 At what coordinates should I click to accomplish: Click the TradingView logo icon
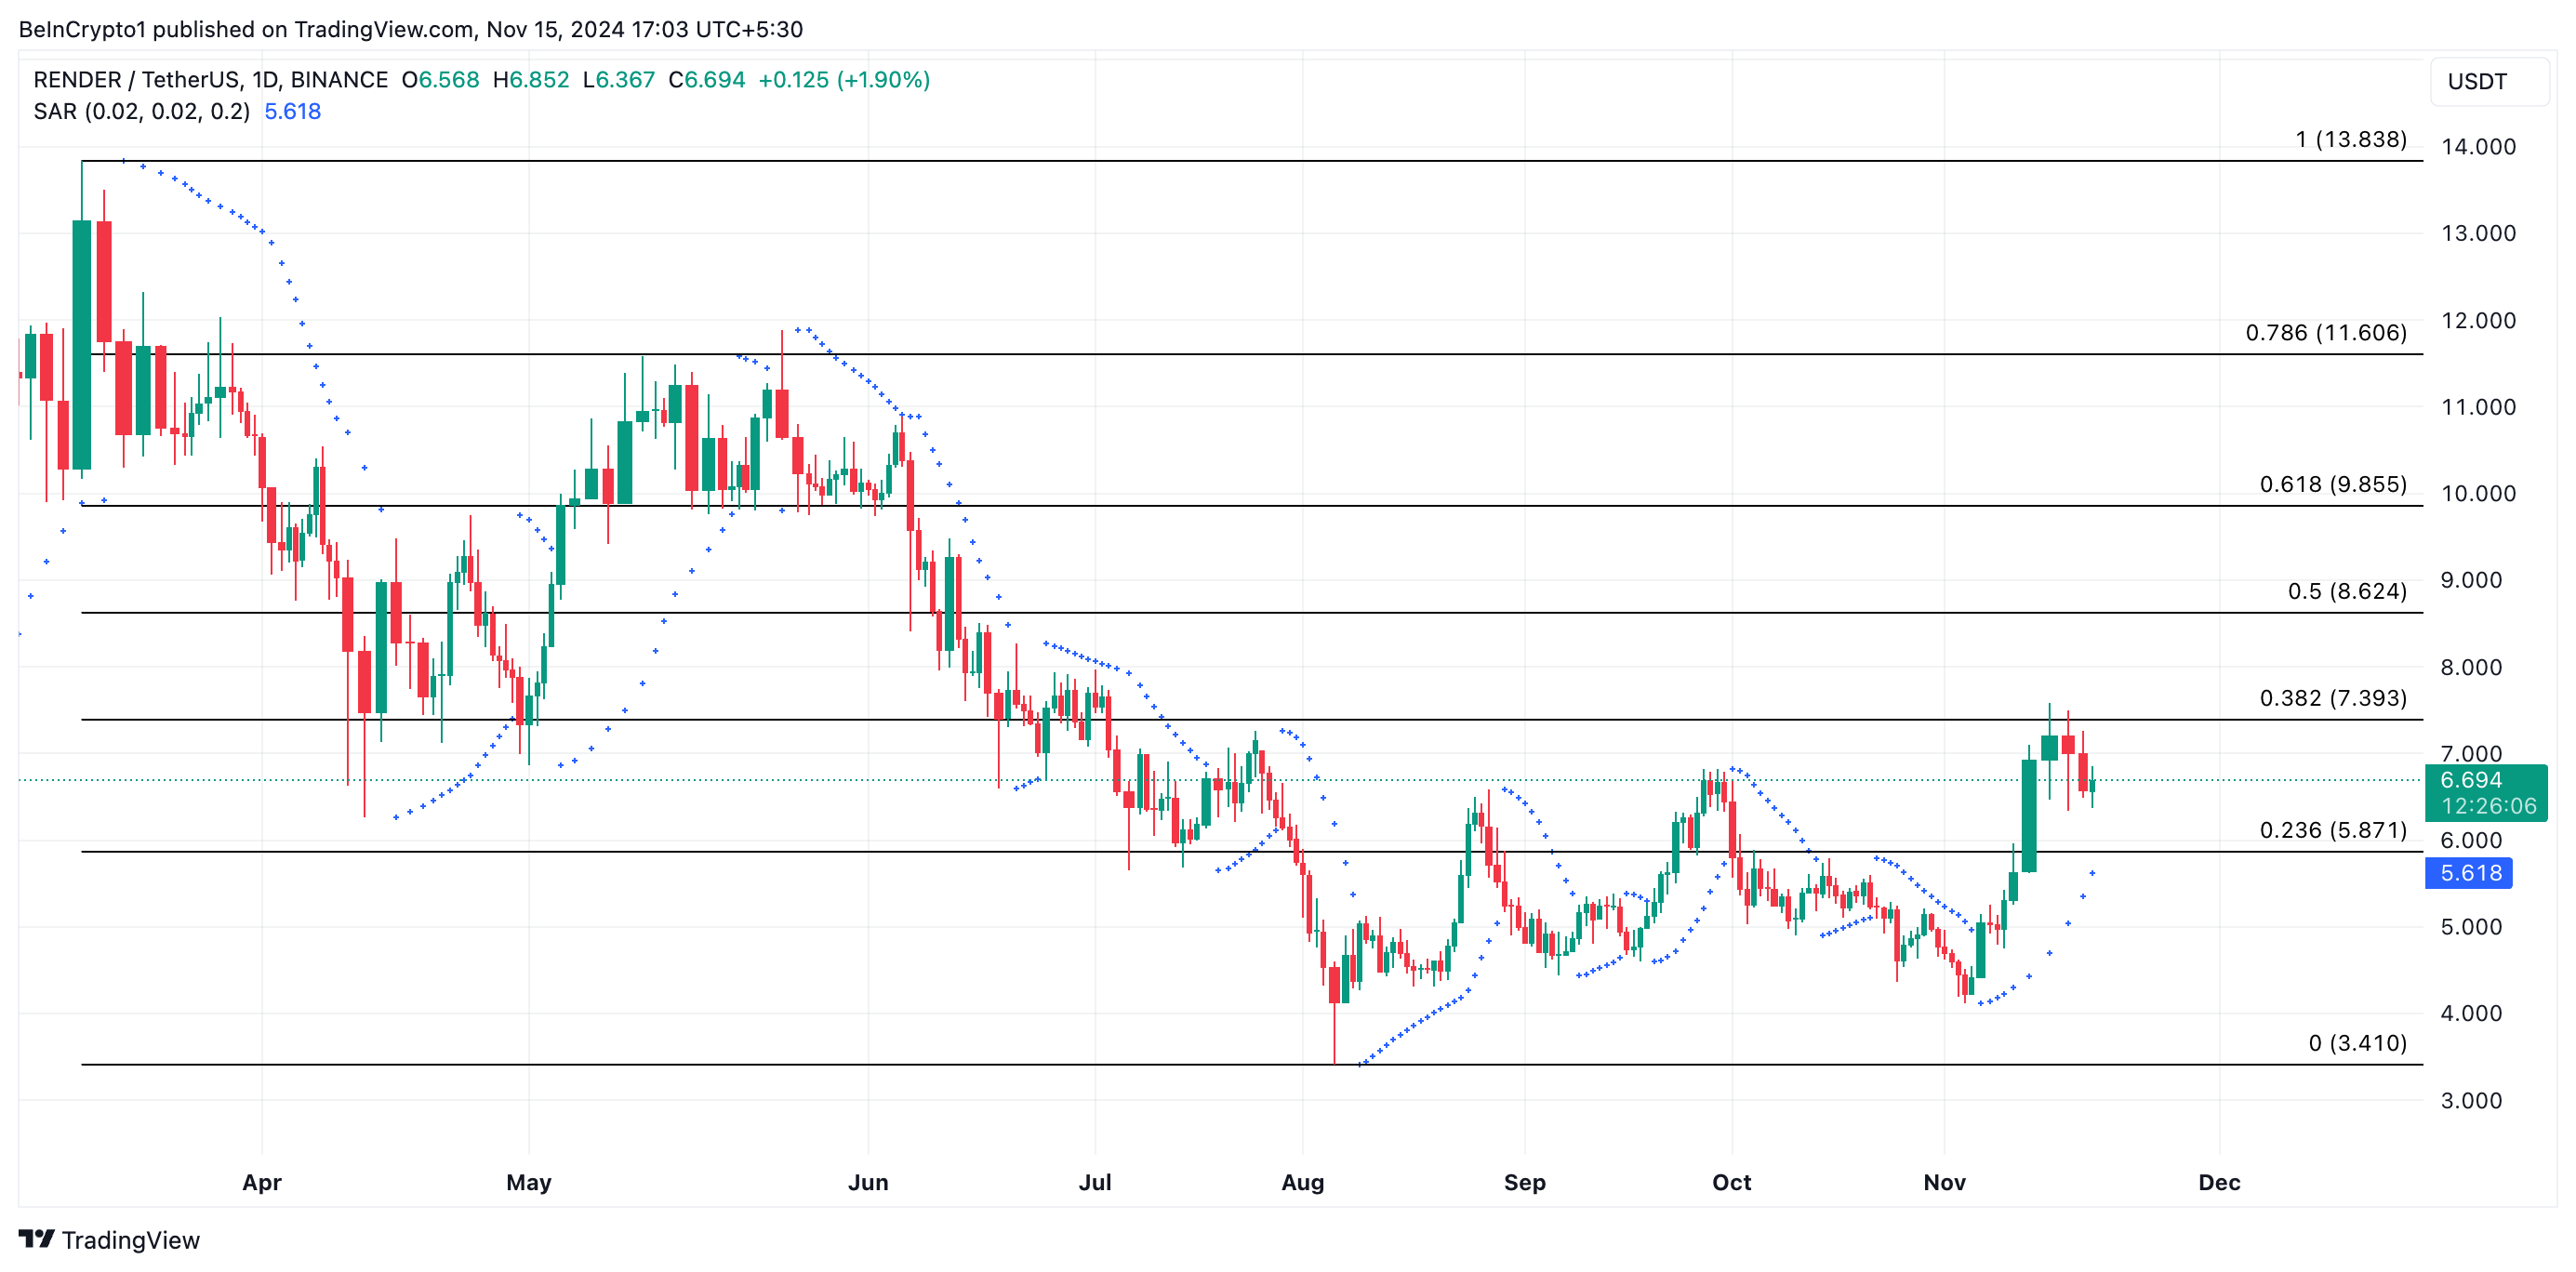pos(36,1239)
